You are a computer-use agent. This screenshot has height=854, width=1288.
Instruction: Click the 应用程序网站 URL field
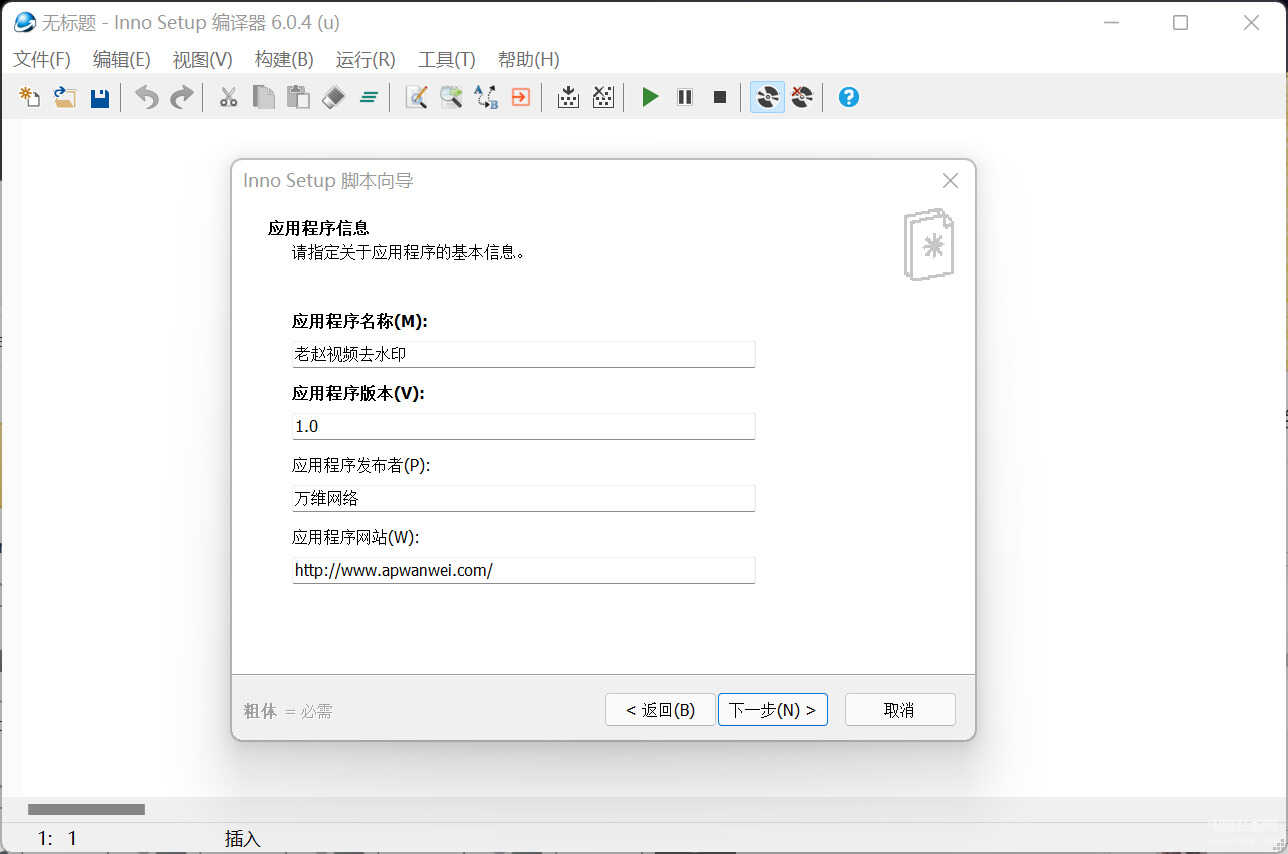[x=523, y=570]
